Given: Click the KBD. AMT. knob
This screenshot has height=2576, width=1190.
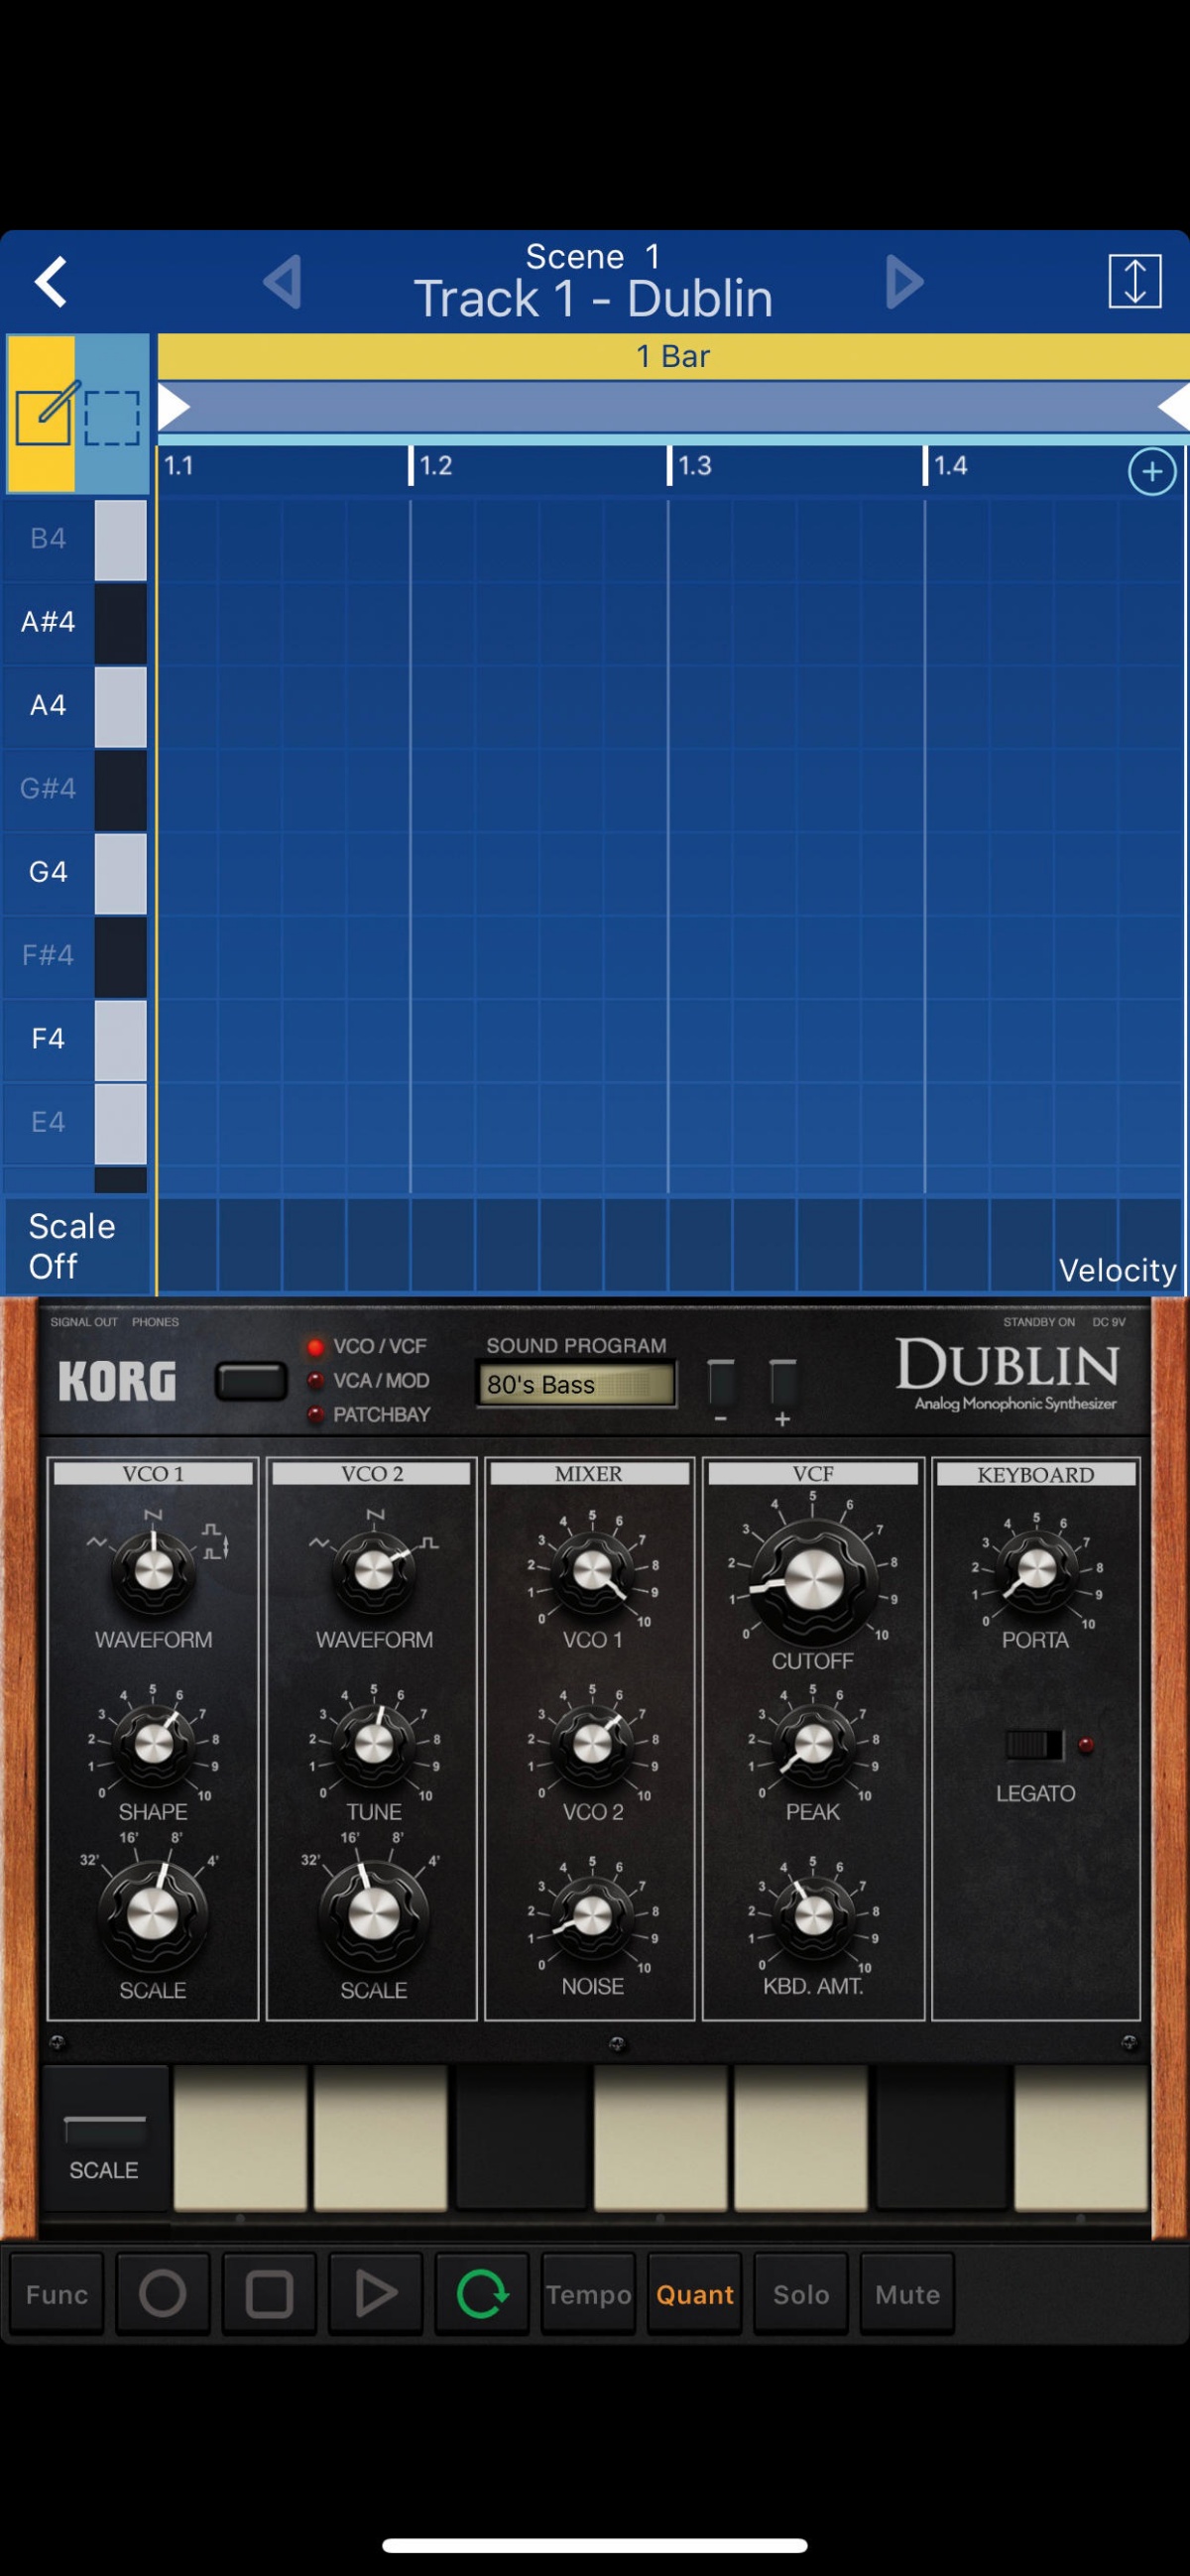Looking at the screenshot, I should 813,1917.
